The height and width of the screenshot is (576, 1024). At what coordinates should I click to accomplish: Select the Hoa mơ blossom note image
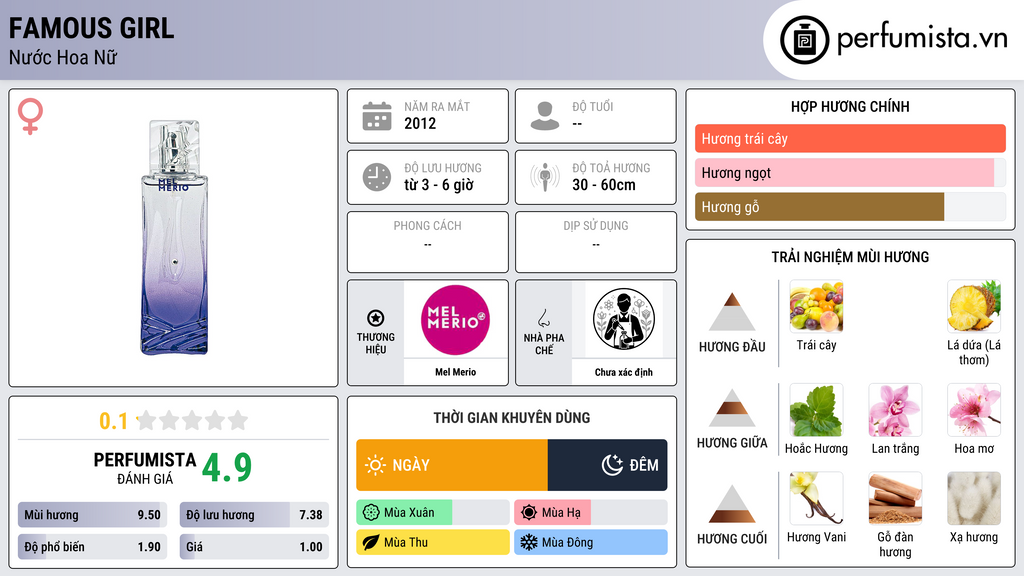tap(974, 410)
